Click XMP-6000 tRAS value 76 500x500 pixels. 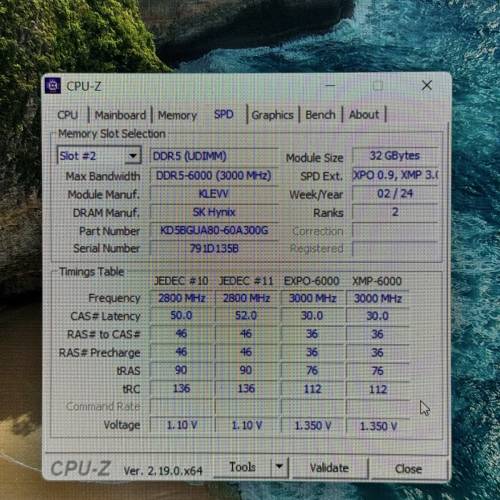point(377,371)
